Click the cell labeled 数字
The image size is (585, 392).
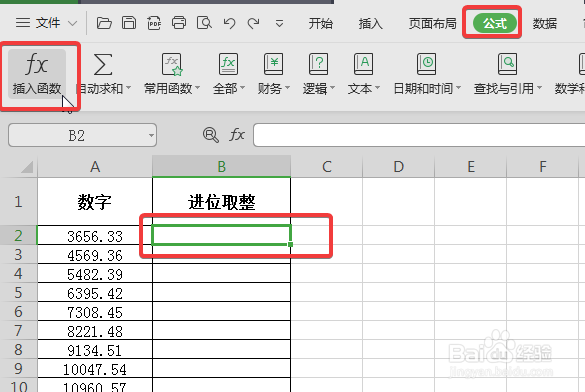tap(95, 201)
